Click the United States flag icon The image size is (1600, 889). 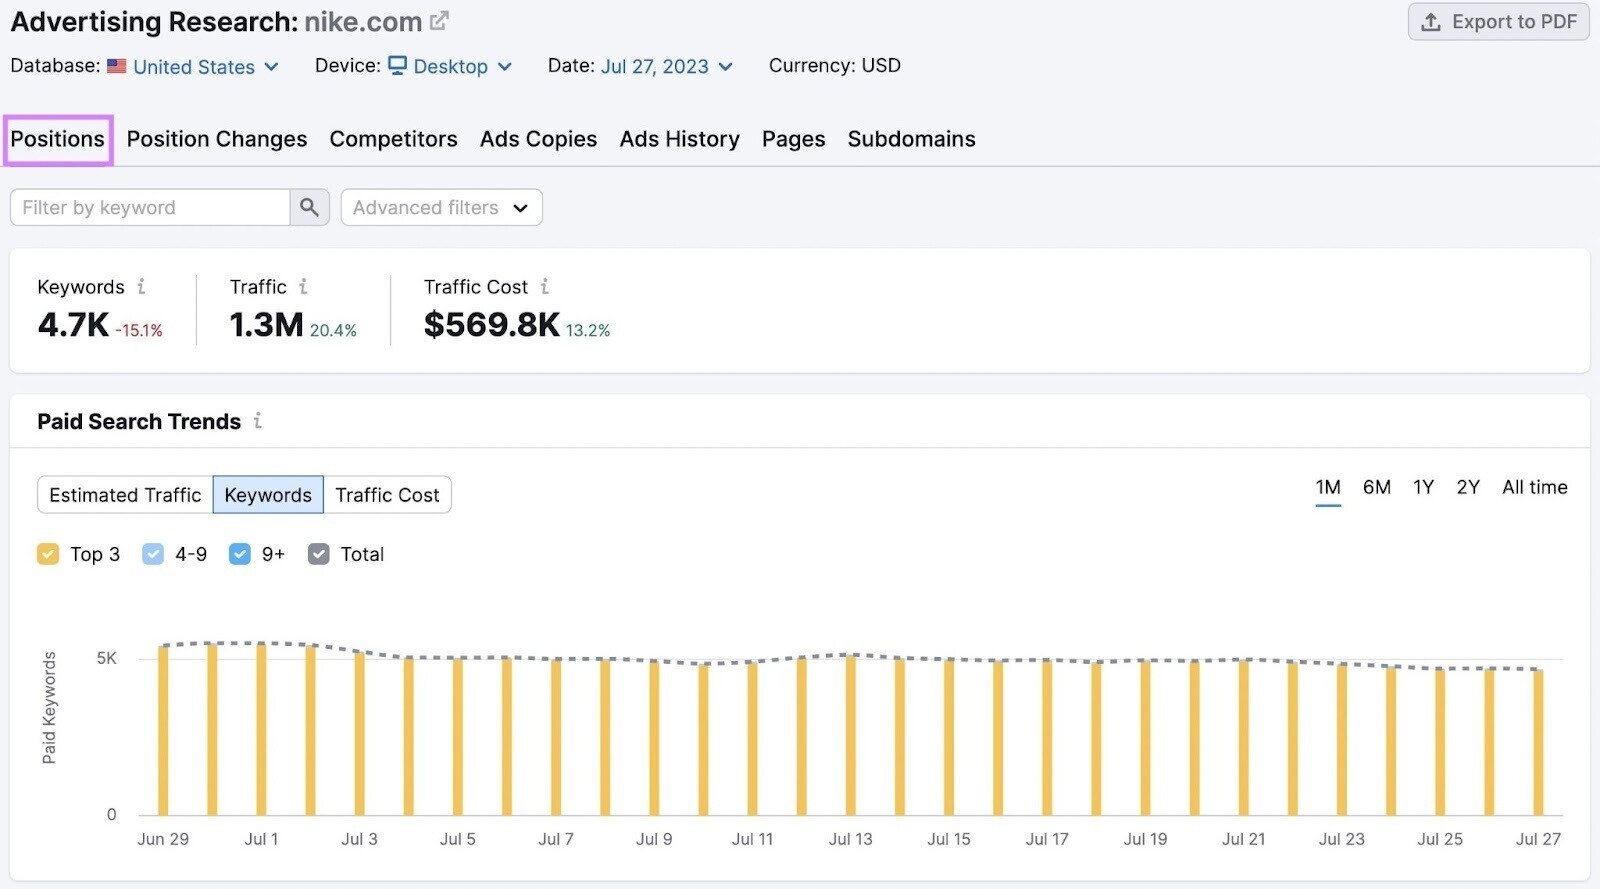tap(117, 66)
